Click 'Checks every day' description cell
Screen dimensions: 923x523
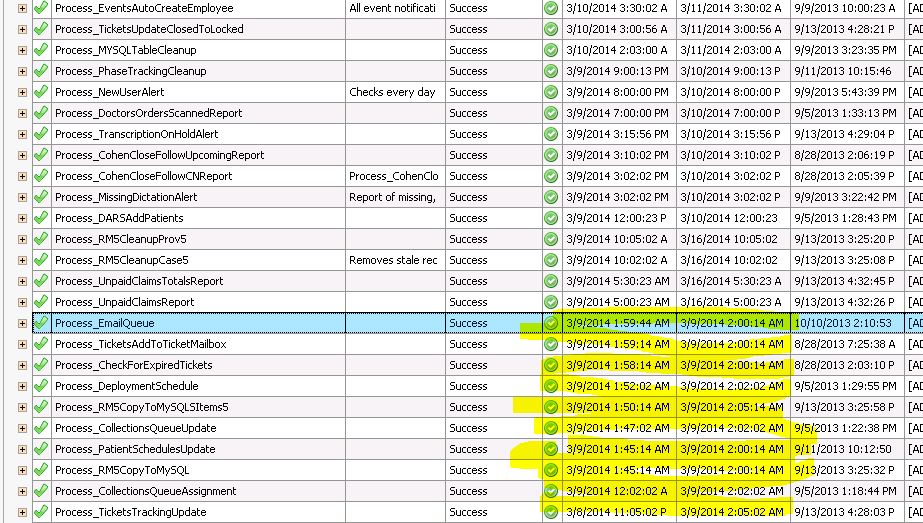392,92
